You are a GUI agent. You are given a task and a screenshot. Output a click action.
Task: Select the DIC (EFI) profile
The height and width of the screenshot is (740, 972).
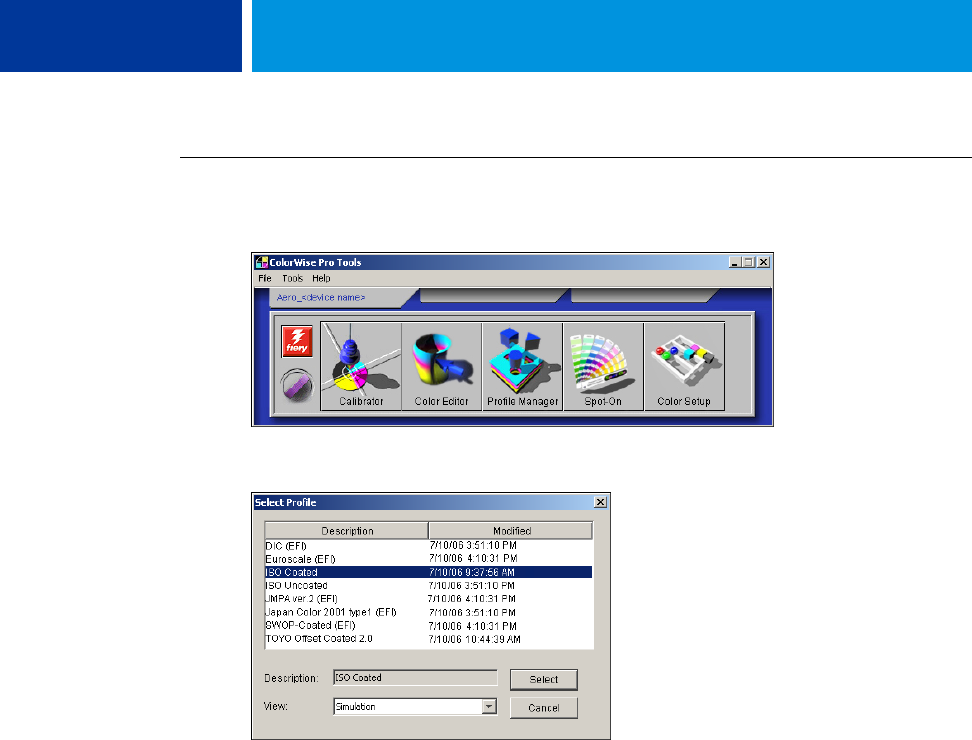(428, 545)
